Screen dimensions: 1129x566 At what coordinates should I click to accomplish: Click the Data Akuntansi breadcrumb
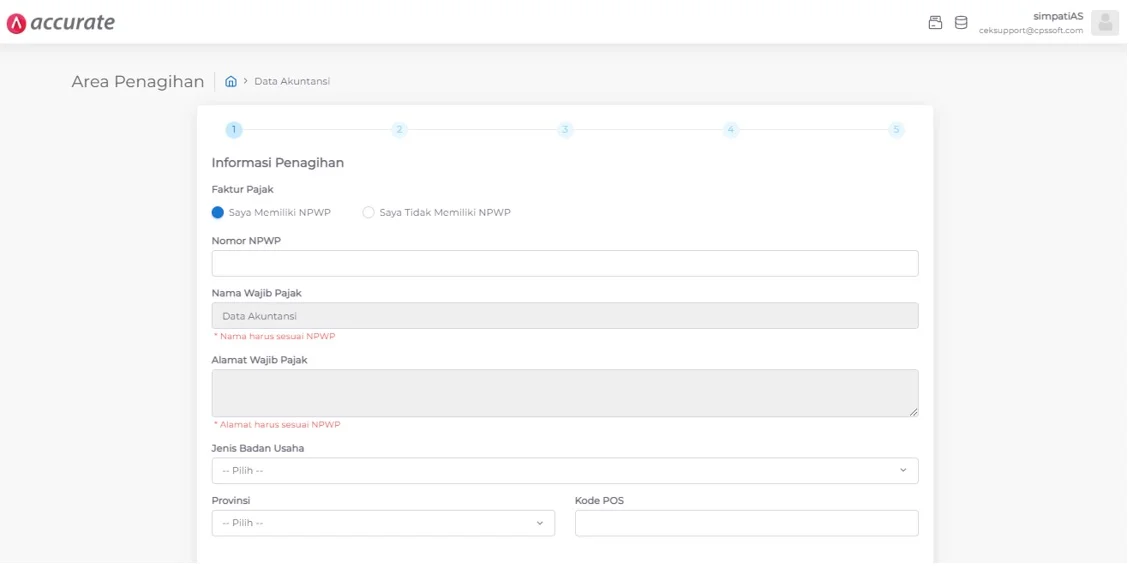click(292, 81)
